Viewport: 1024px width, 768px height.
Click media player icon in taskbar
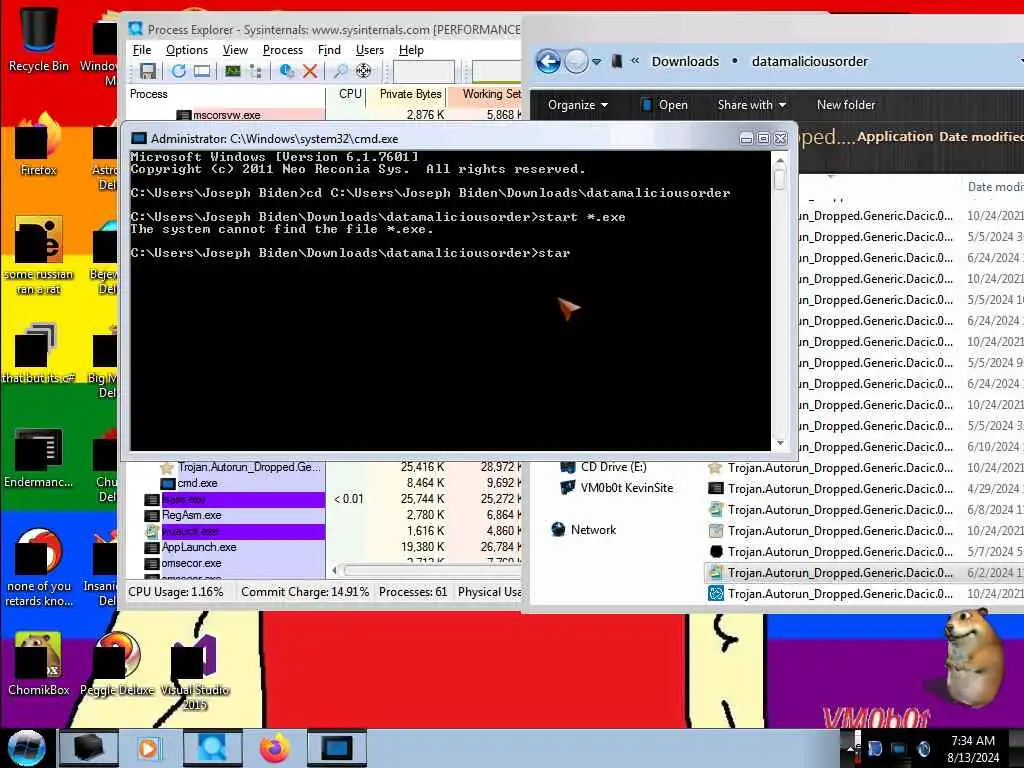point(149,748)
